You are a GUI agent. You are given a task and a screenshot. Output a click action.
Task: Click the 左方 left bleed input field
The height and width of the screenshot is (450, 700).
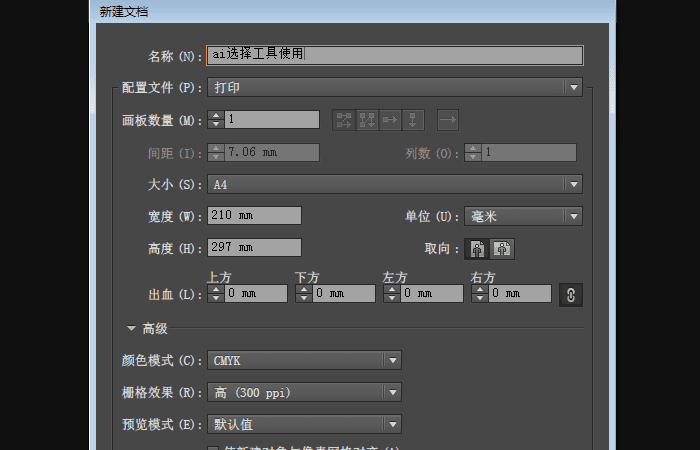pos(432,294)
